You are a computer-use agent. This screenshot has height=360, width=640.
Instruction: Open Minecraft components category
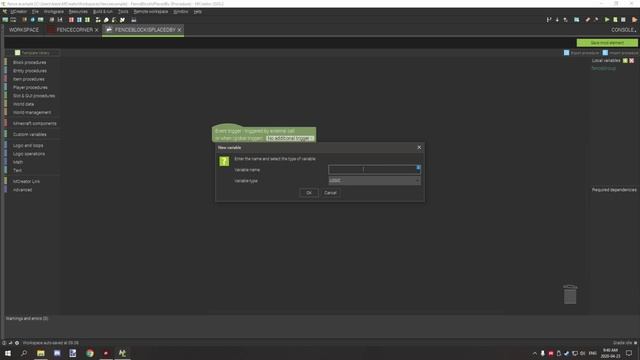[x=35, y=123]
